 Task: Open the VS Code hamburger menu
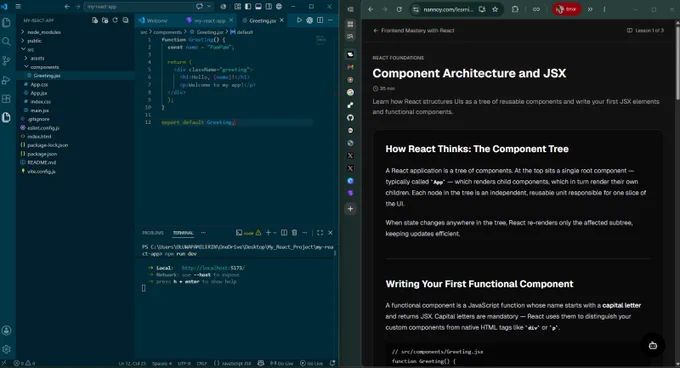tap(18, 7)
